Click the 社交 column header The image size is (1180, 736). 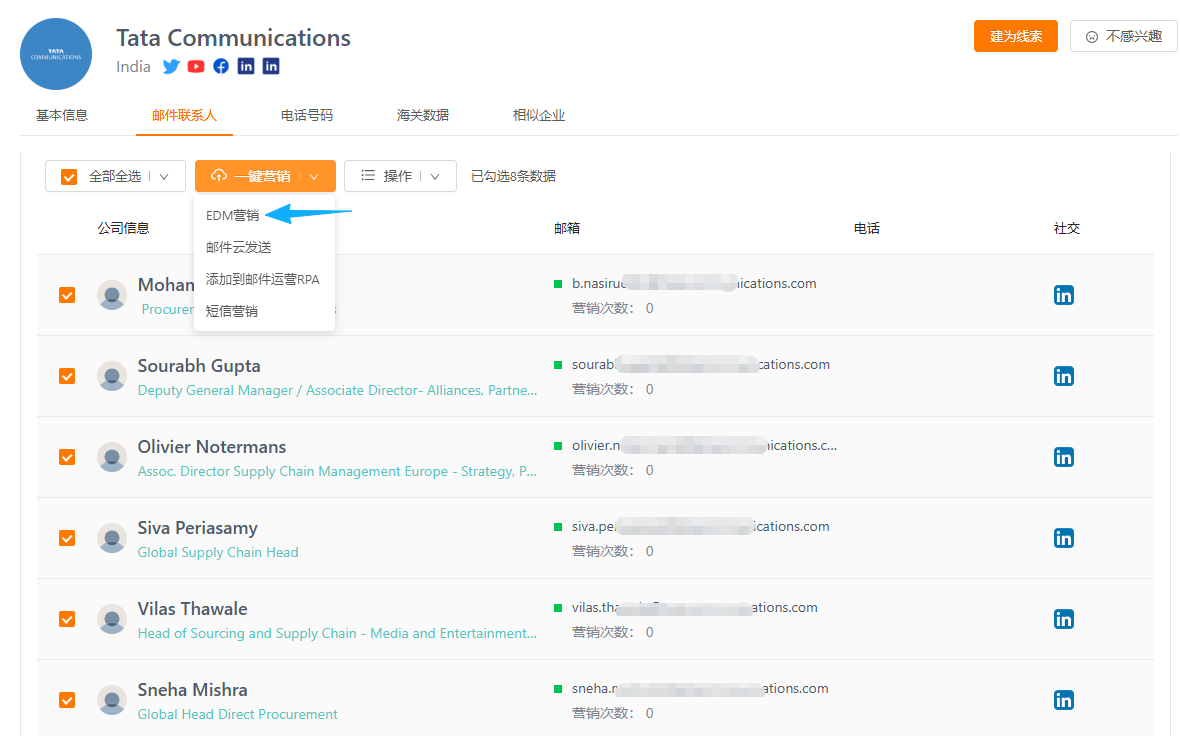(x=1066, y=228)
